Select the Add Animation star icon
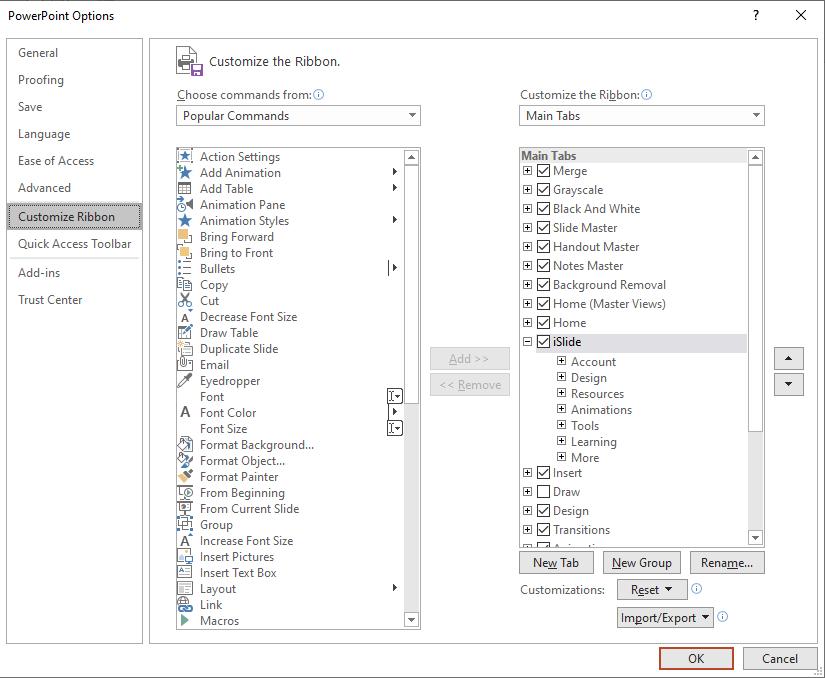Viewport: 825px width, 678px height. tap(185, 173)
